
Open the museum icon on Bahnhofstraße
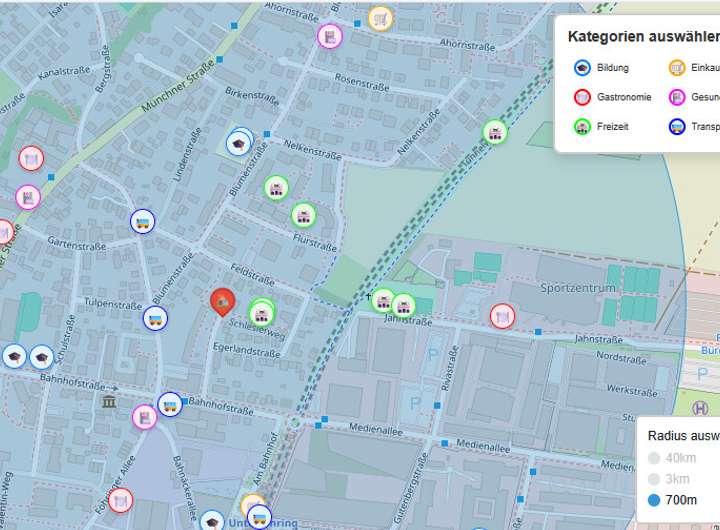(x=109, y=402)
